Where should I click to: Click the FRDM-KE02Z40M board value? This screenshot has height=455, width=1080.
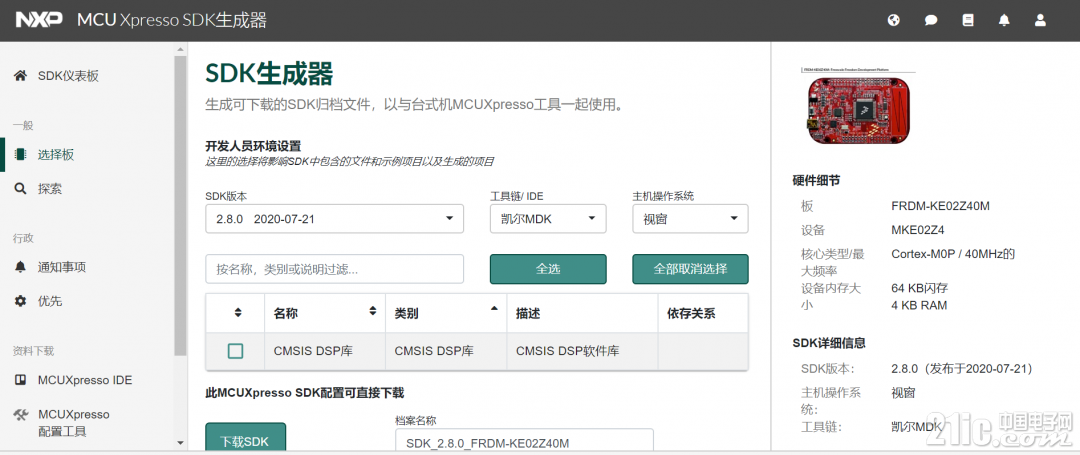pos(941,206)
